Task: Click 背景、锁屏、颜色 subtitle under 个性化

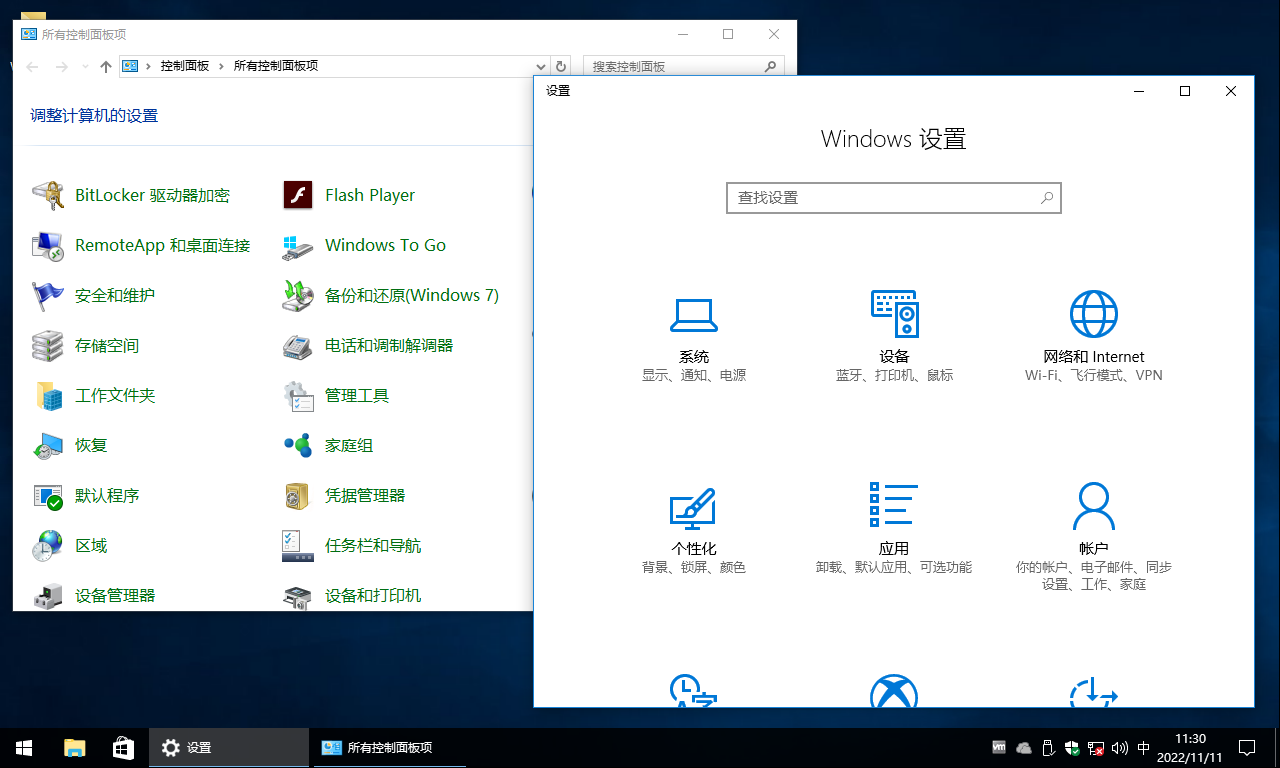Action: 694,568
